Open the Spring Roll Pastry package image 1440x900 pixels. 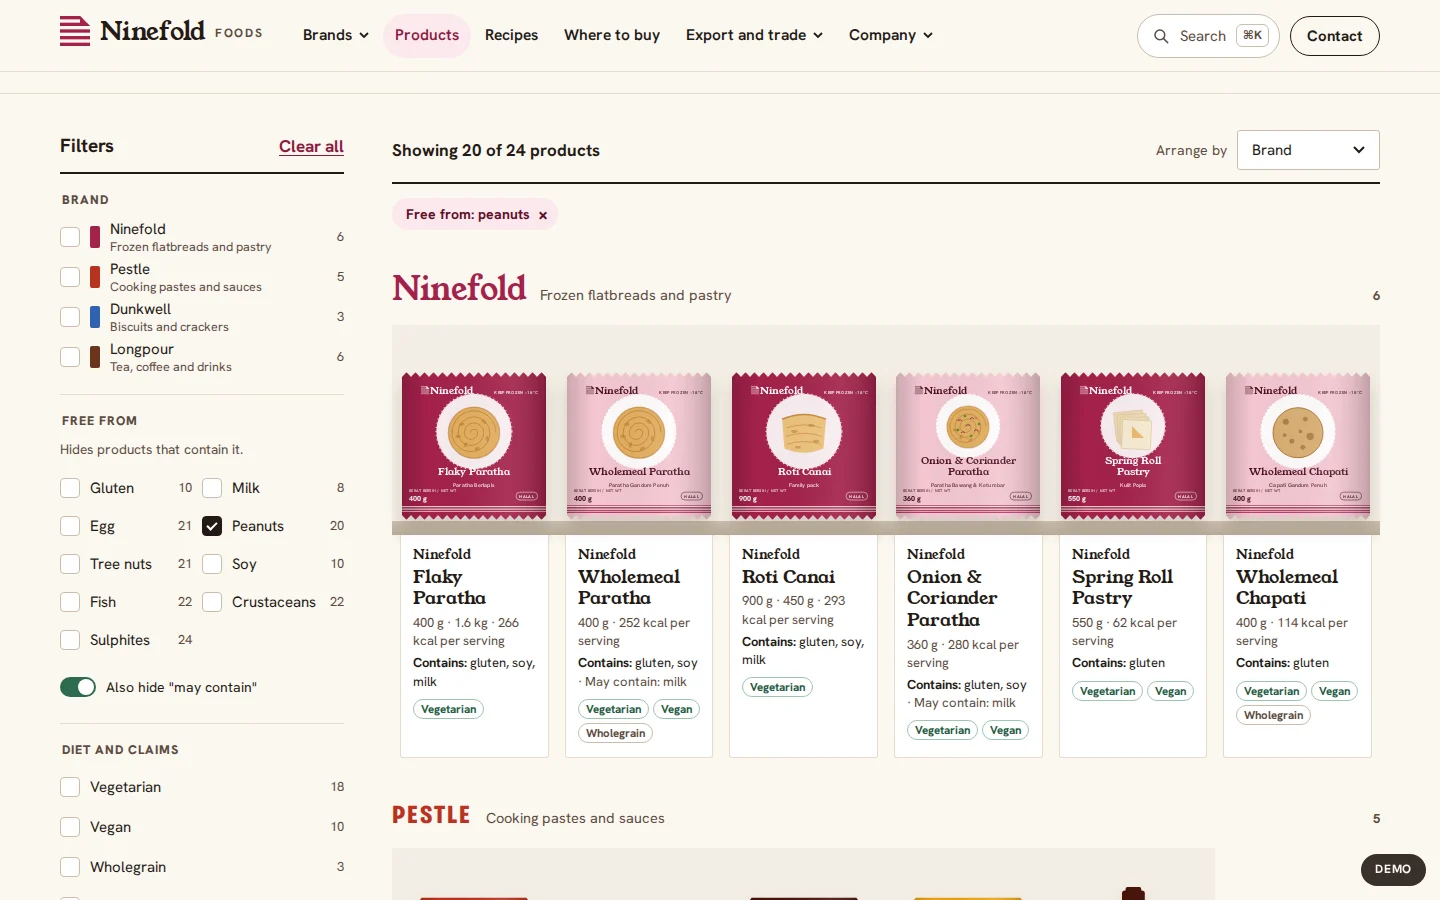tap(1133, 446)
